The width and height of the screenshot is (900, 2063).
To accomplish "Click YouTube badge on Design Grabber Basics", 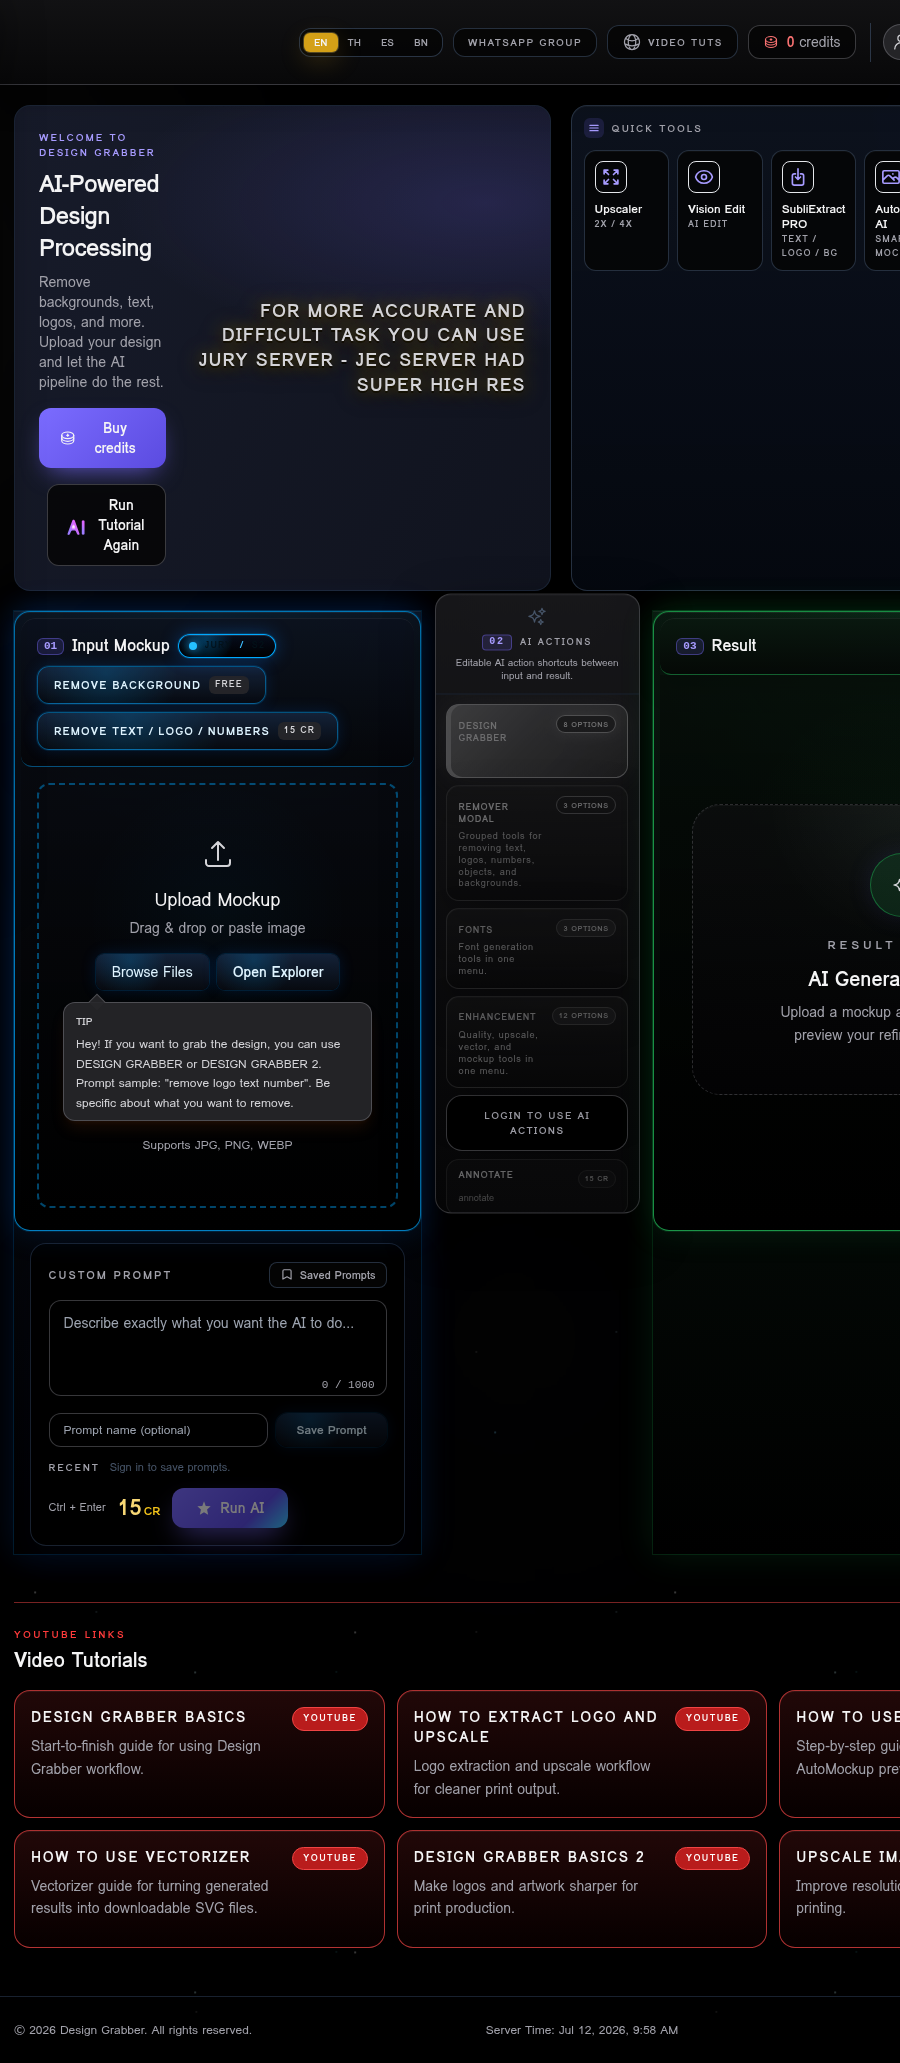I will (330, 1718).
